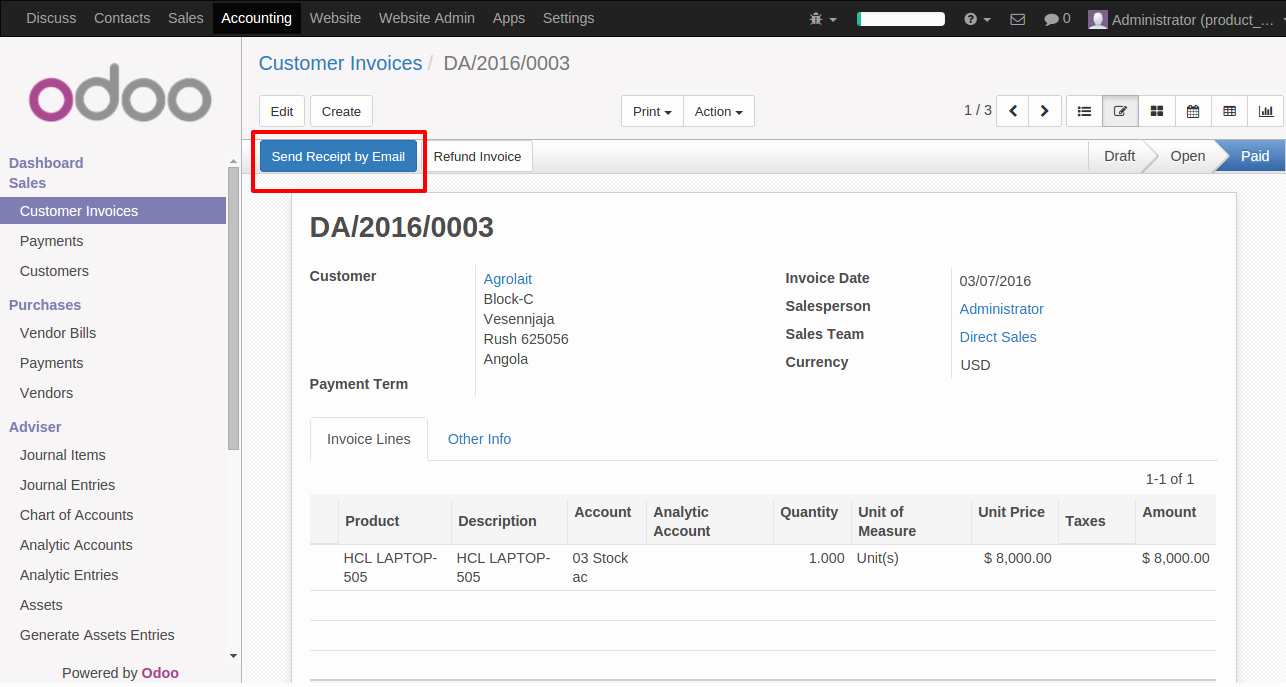Expand the Action dropdown
The height and width of the screenshot is (687, 1286).
[719, 111]
